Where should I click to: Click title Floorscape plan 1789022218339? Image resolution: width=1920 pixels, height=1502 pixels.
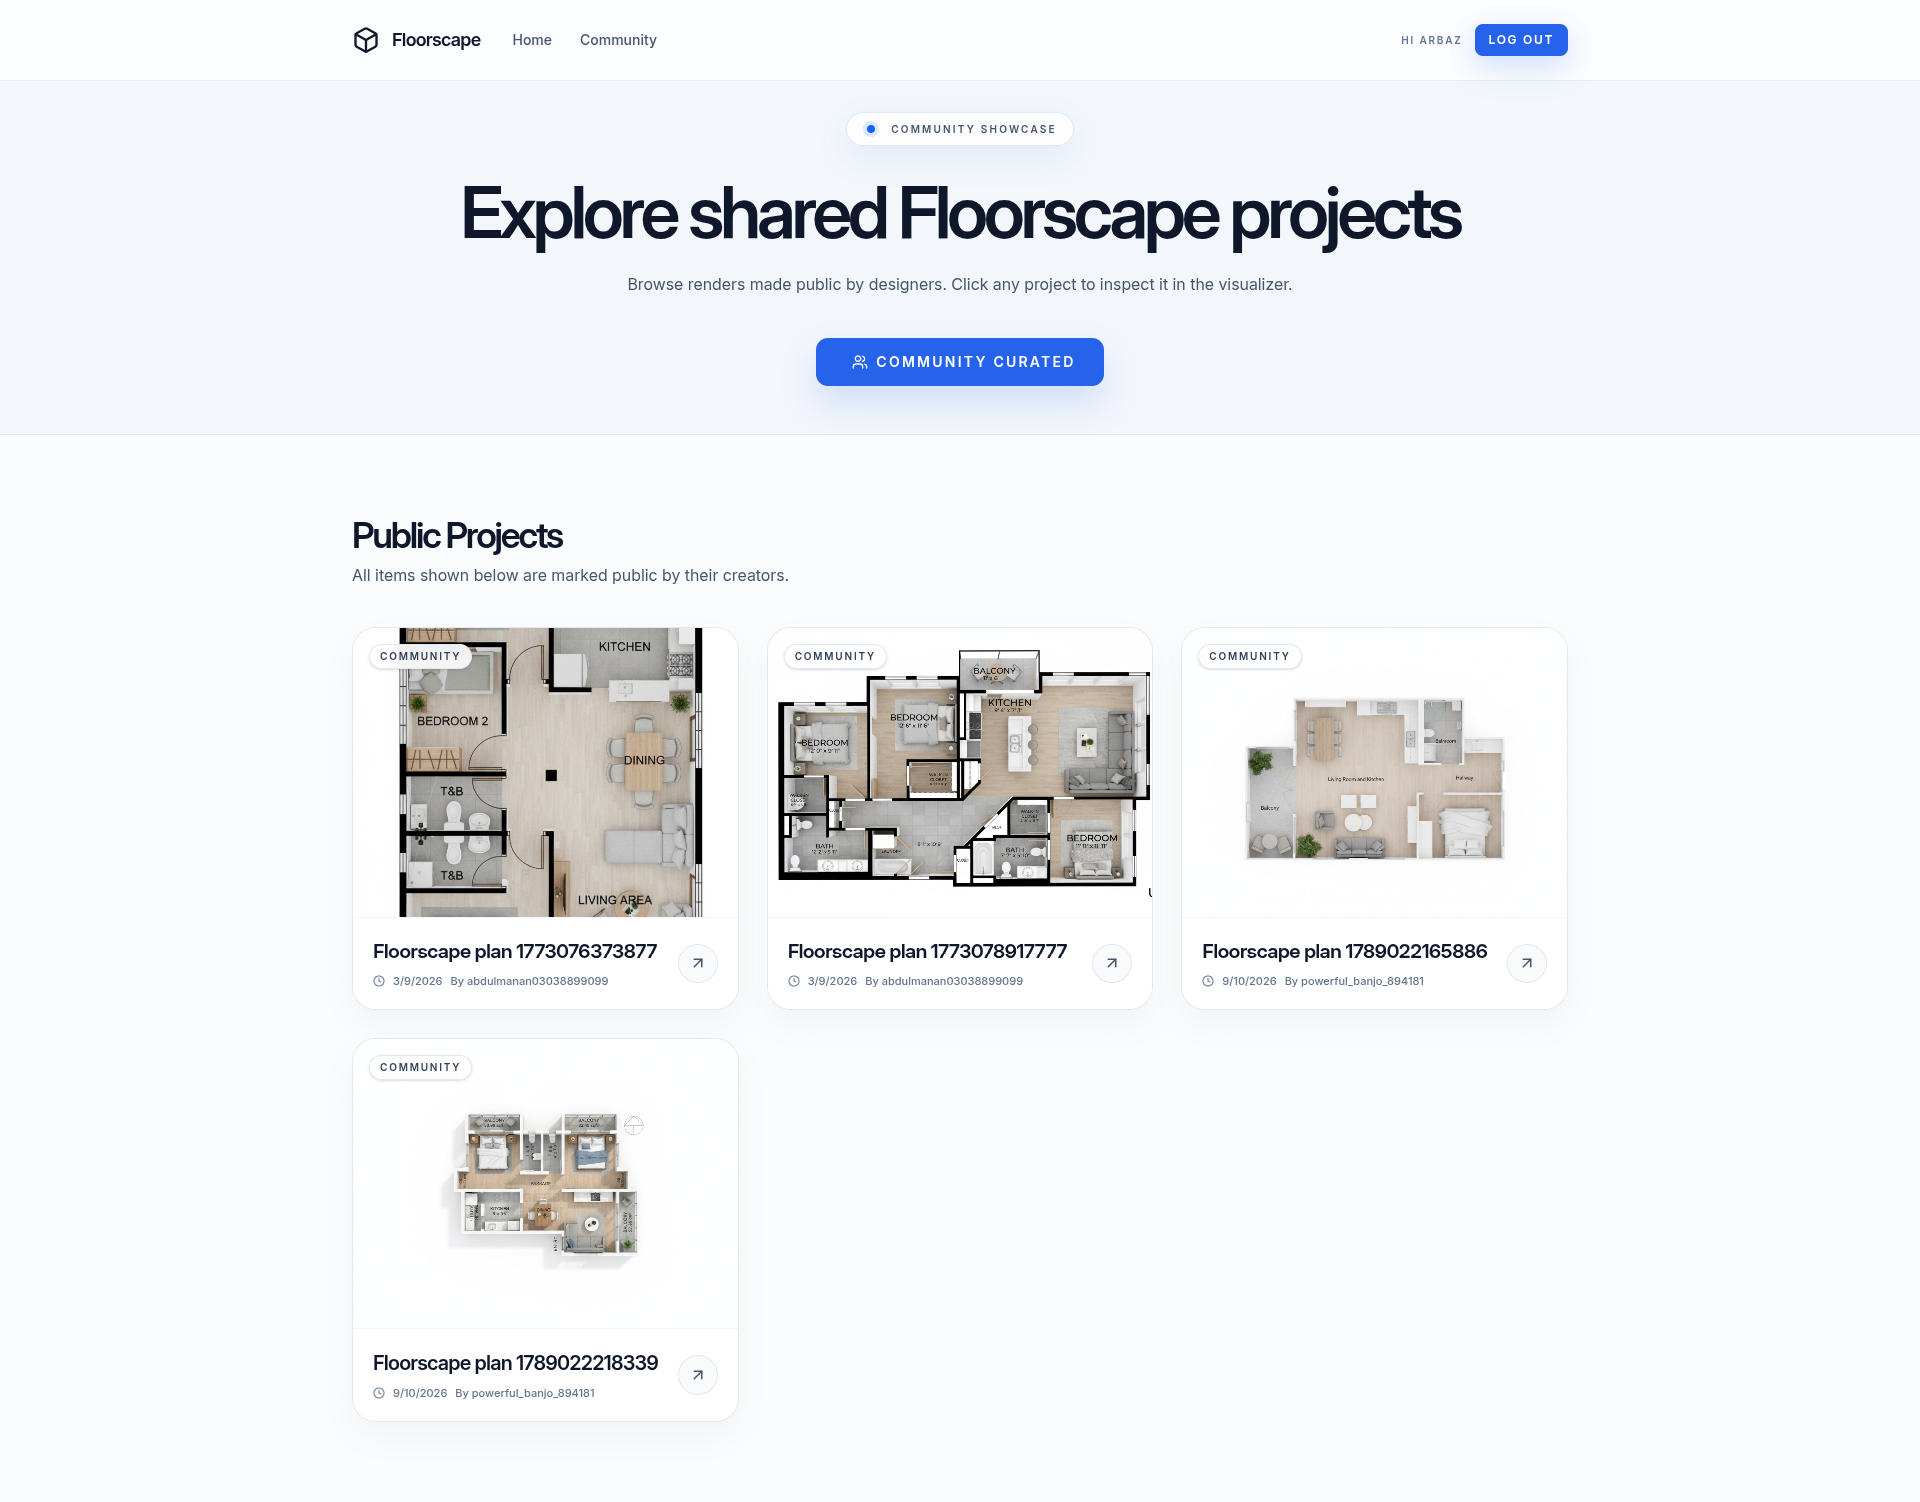pos(516,1363)
